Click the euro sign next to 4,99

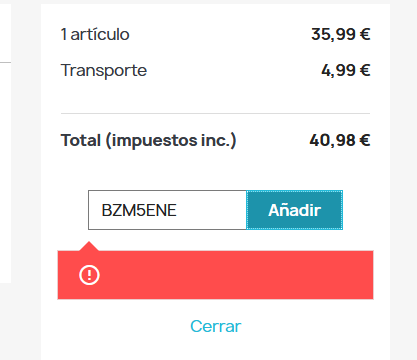(365, 70)
